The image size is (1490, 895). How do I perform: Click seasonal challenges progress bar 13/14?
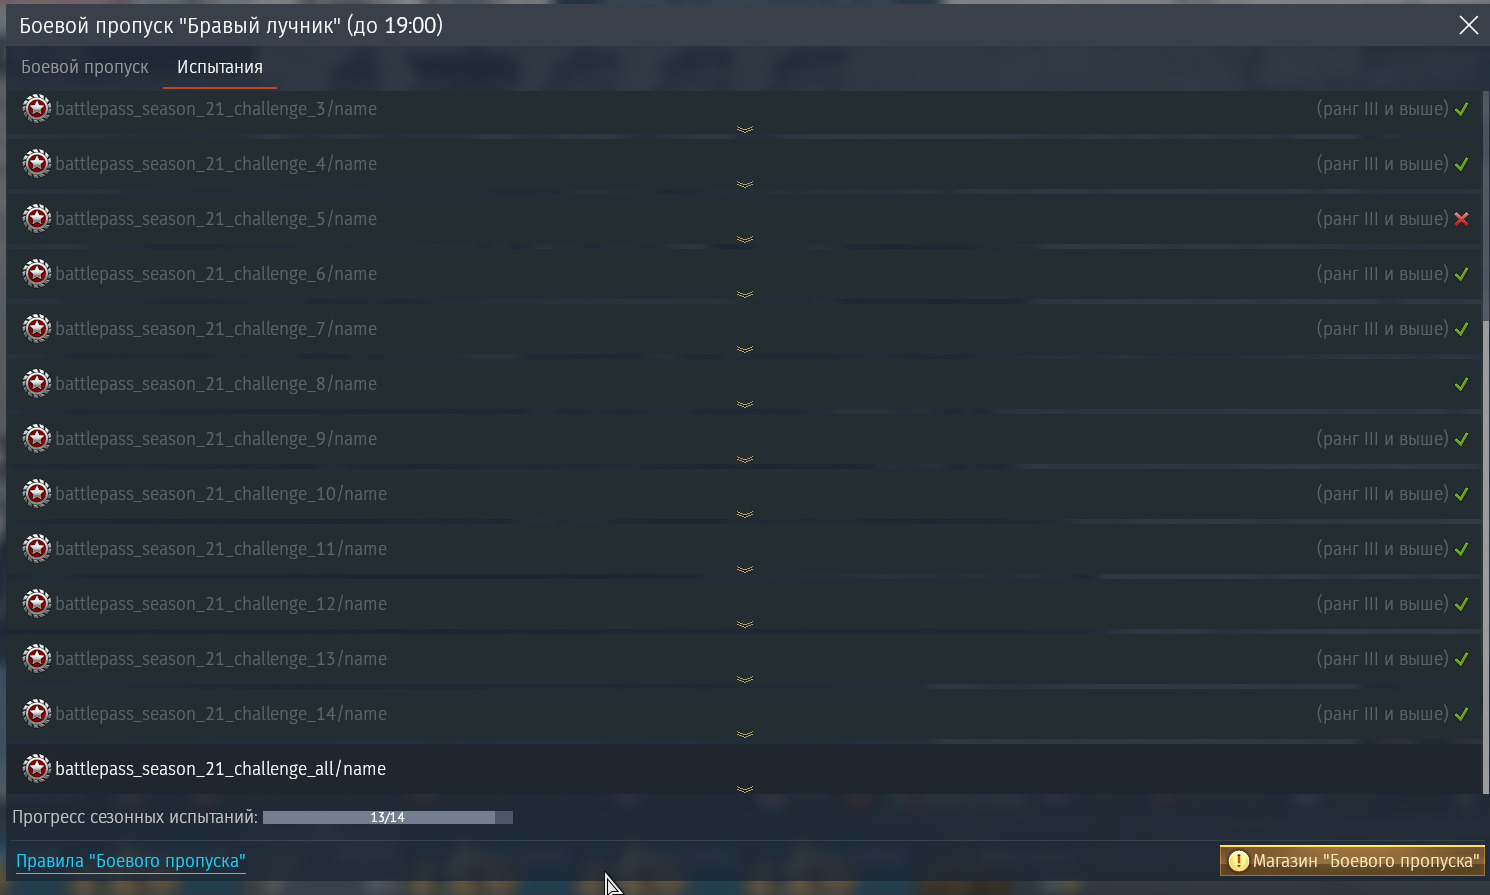(388, 817)
